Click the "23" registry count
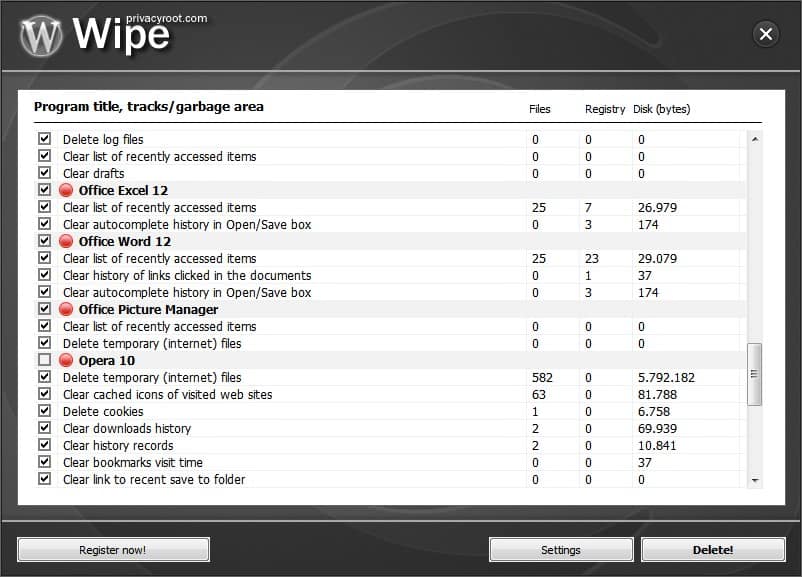 pyautogui.click(x=592, y=258)
